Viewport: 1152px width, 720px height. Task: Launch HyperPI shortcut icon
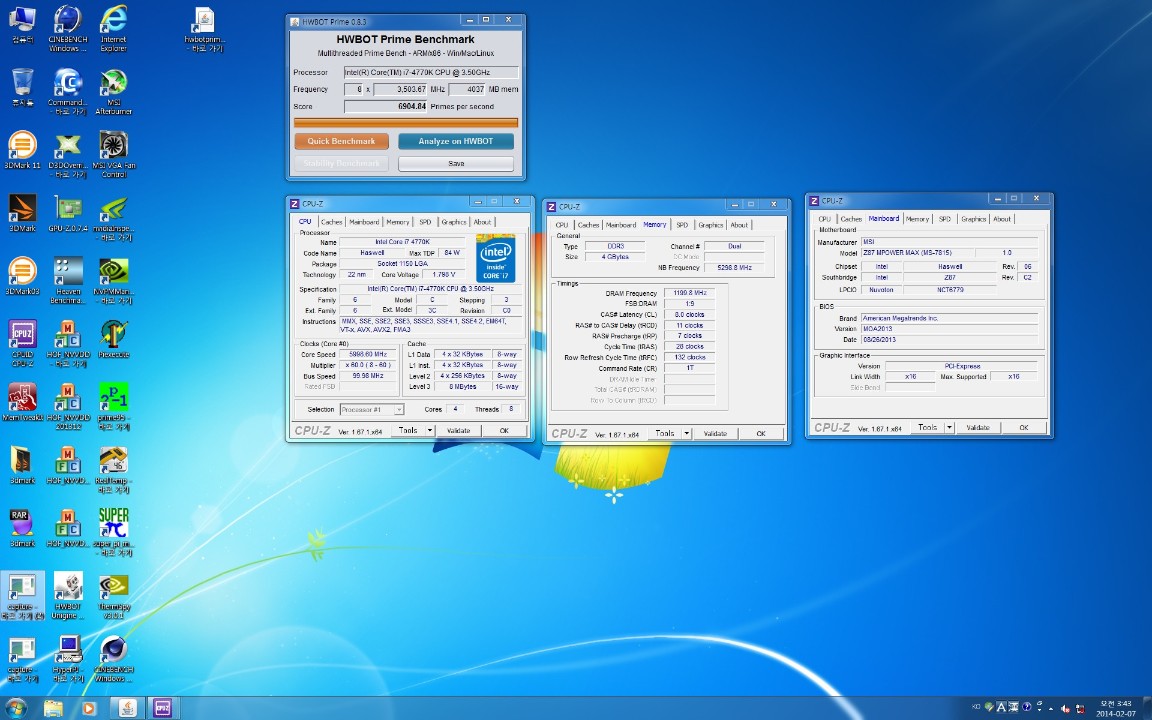tap(68, 660)
